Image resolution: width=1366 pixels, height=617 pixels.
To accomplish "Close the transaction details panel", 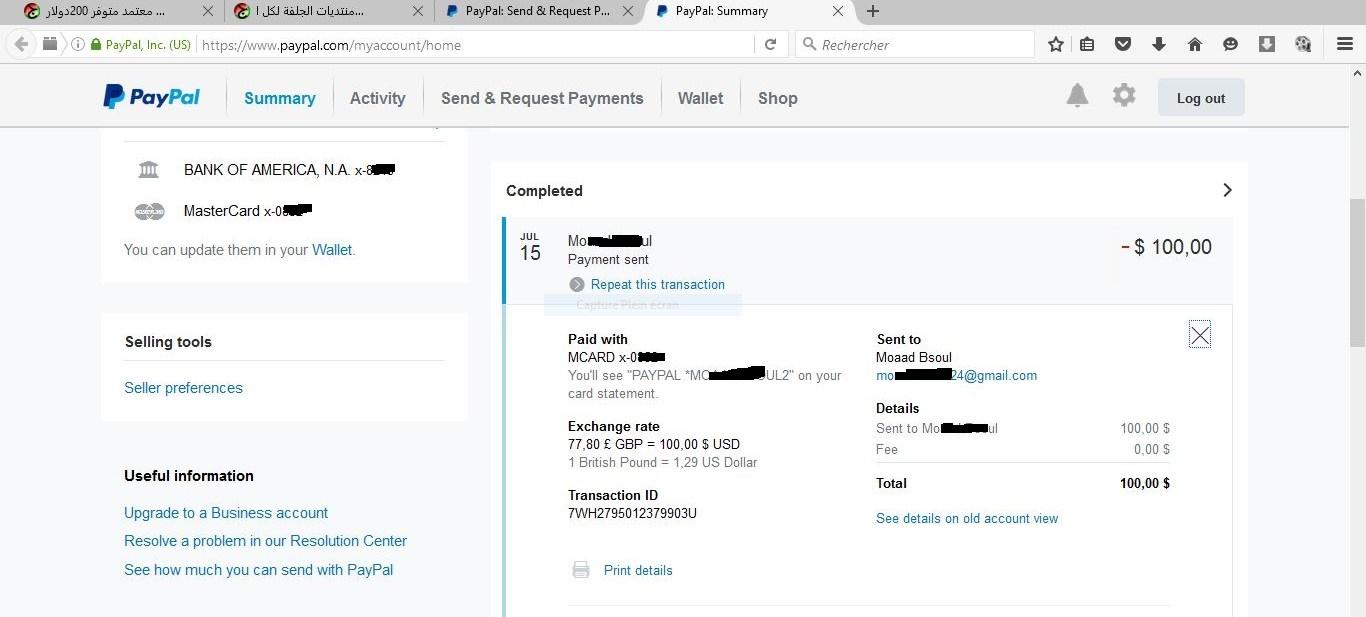I will point(1200,335).
